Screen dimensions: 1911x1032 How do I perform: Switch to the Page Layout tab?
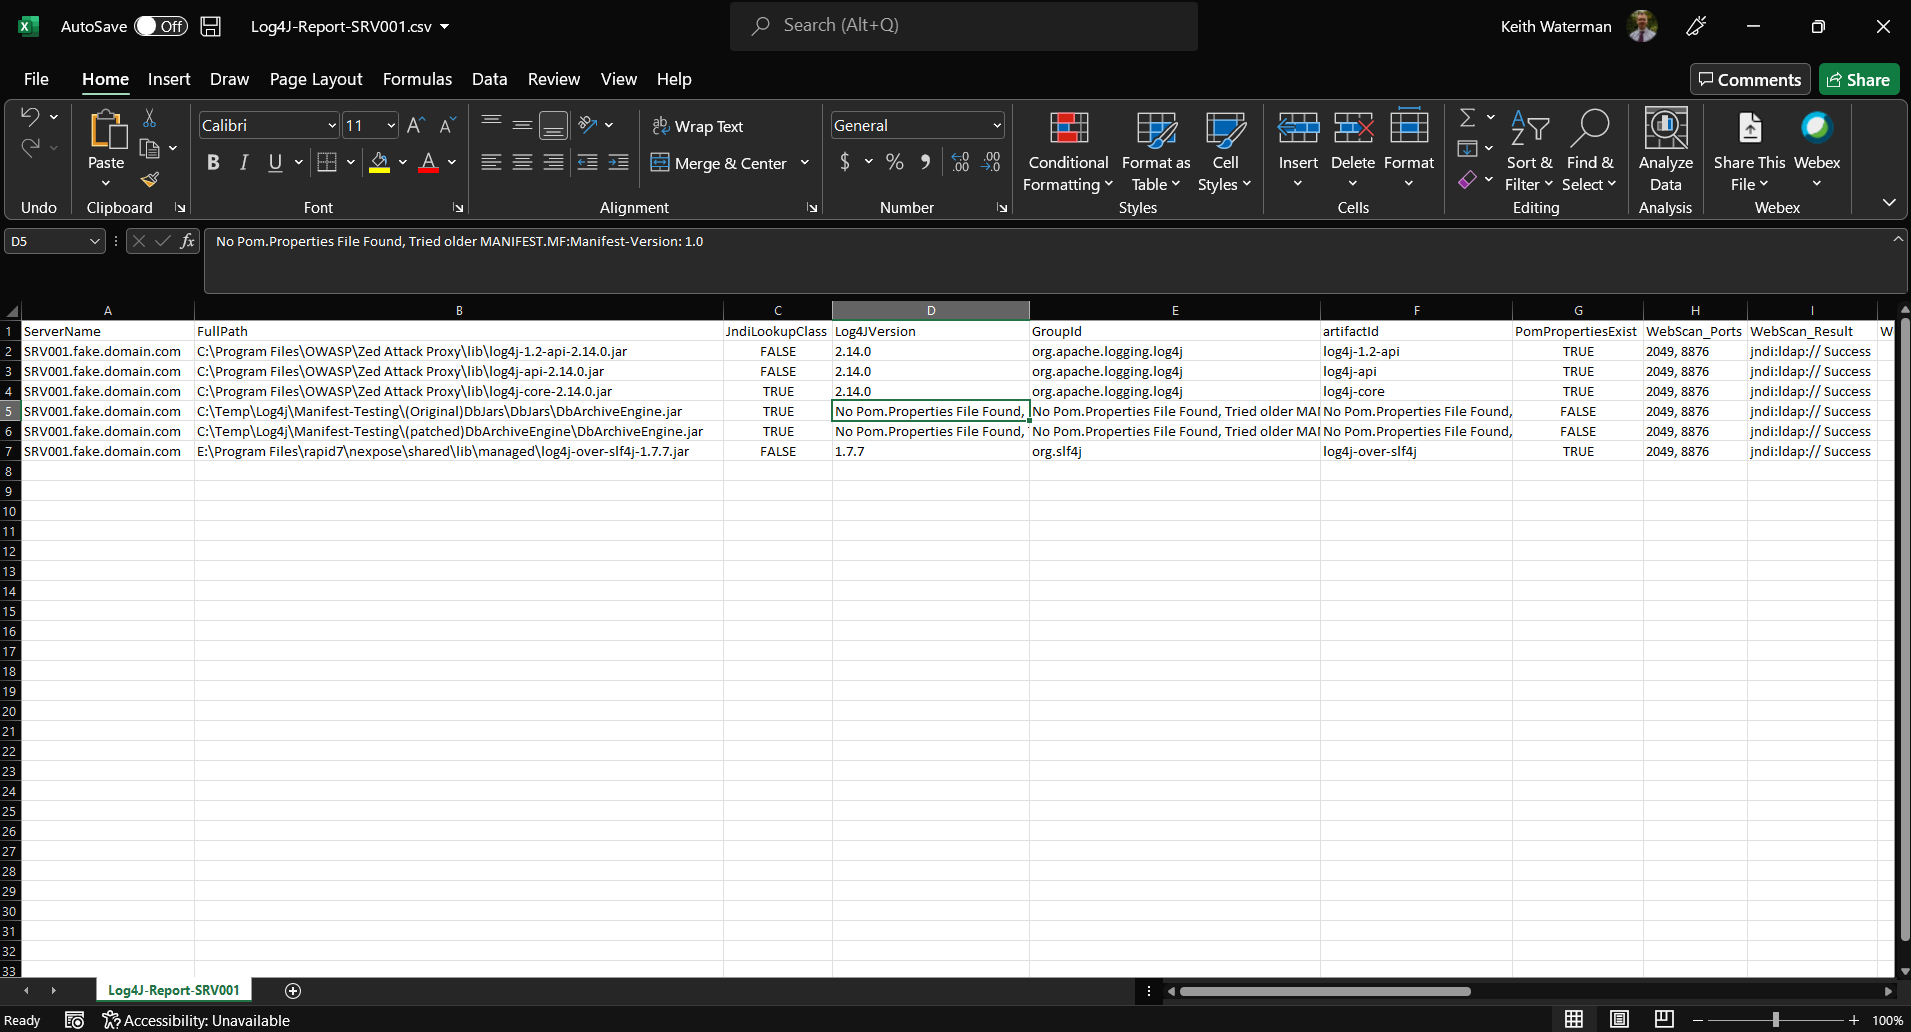(x=316, y=79)
